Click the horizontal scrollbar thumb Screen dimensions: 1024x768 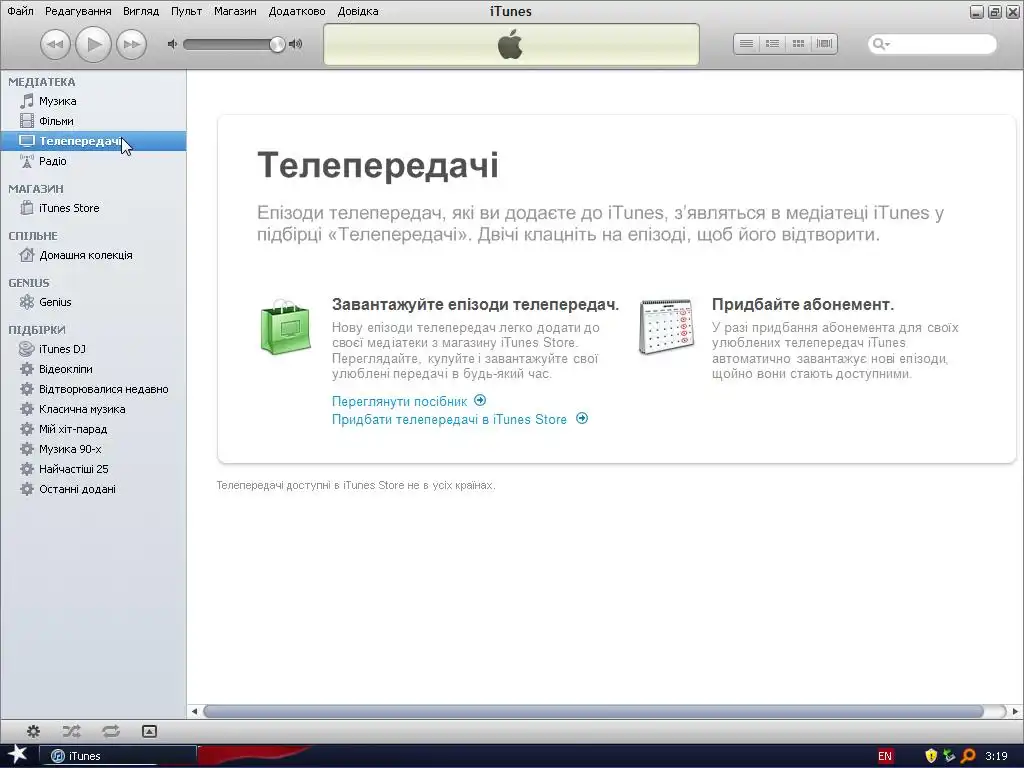click(x=593, y=711)
